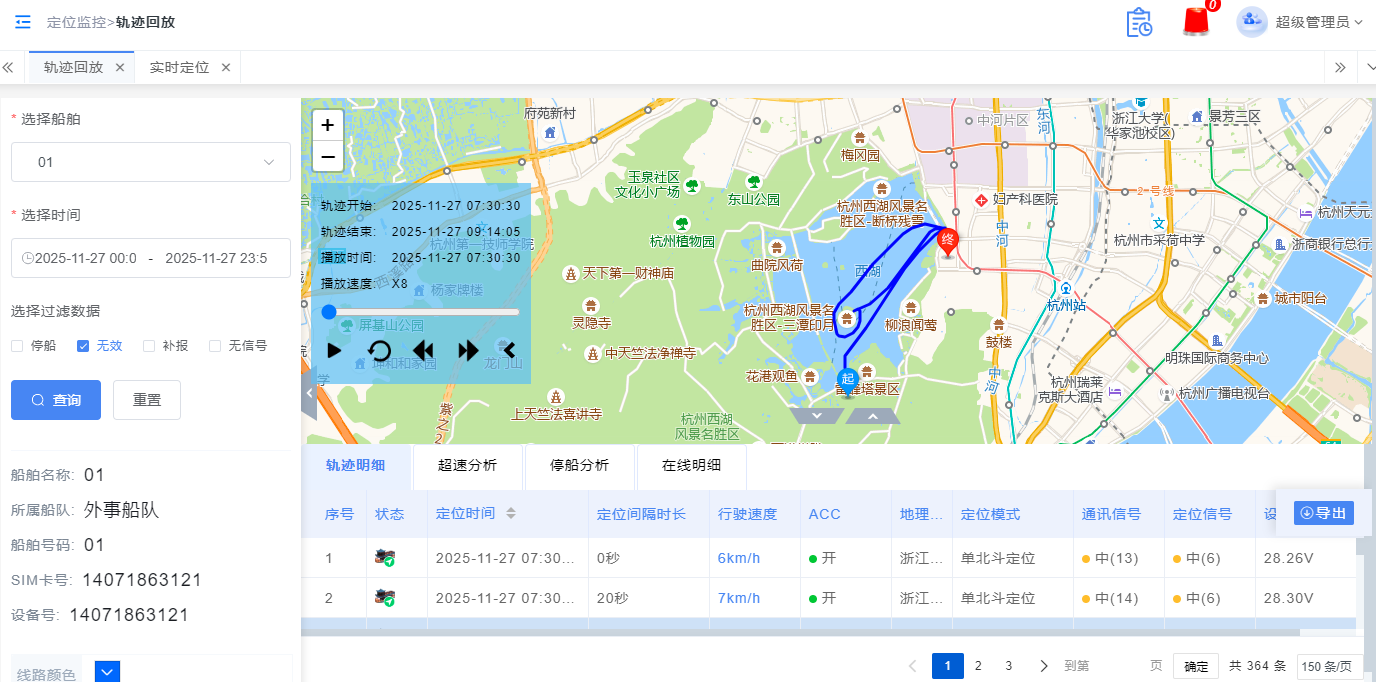Sort by the 定位时间 column arrows
Image resolution: width=1376 pixels, height=682 pixels.
point(511,514)
